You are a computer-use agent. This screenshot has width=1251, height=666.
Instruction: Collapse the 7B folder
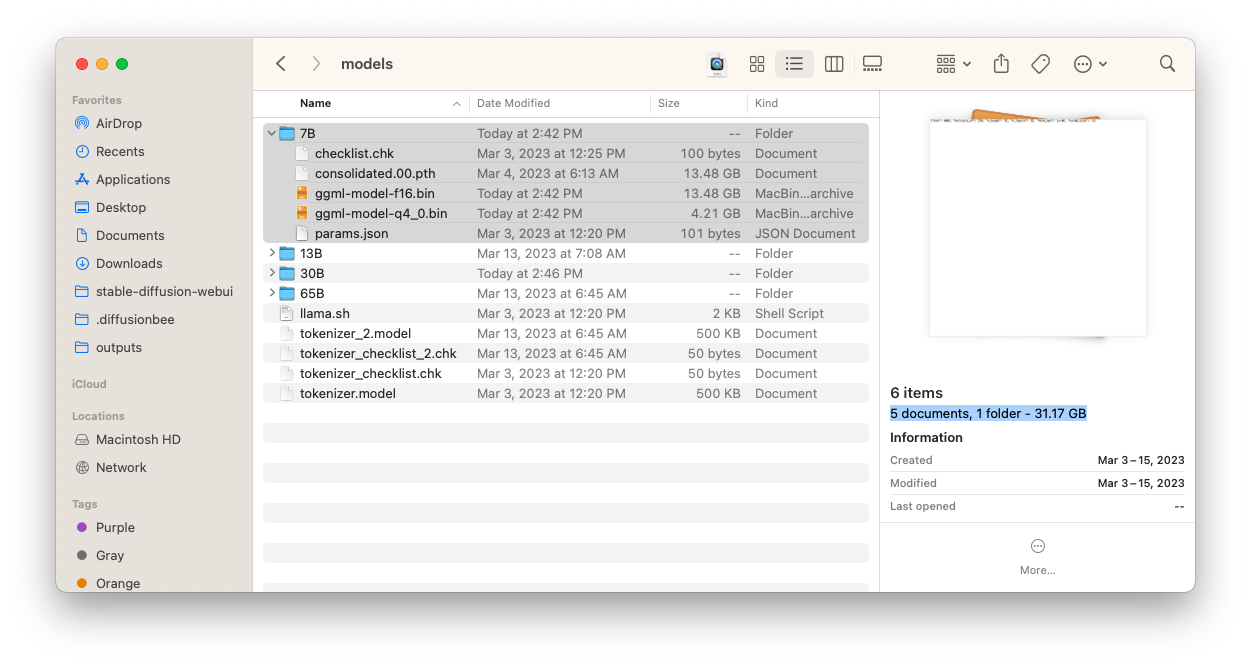pos(272,134)
